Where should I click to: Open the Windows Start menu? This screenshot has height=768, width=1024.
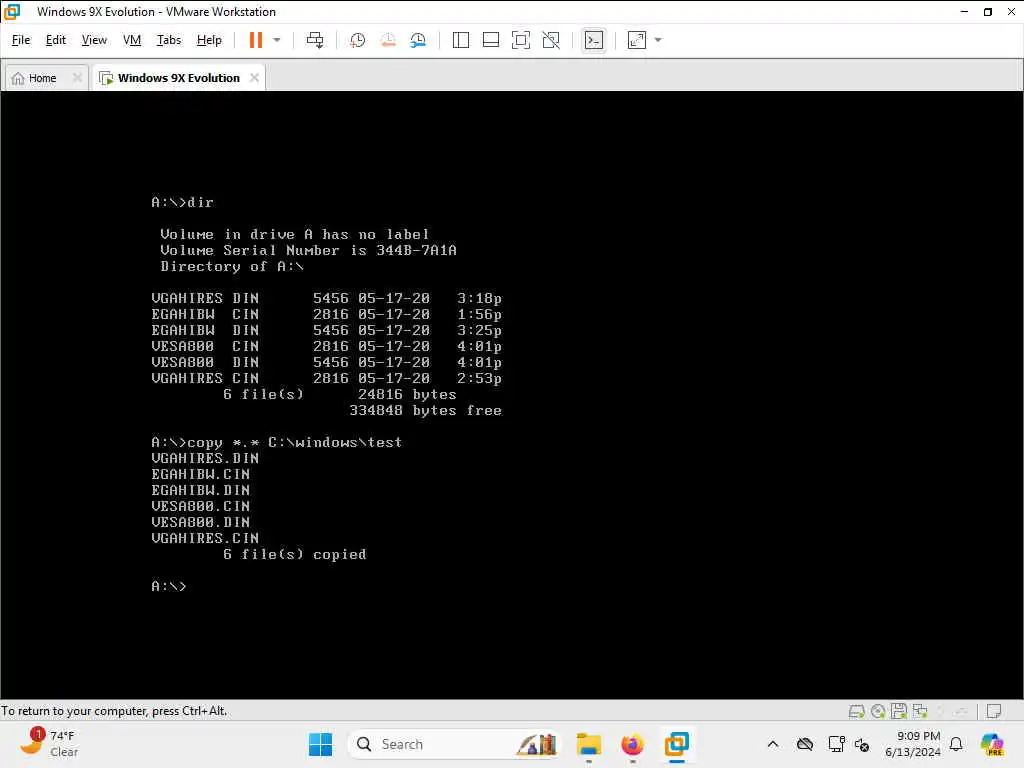(x=320, y=744)
